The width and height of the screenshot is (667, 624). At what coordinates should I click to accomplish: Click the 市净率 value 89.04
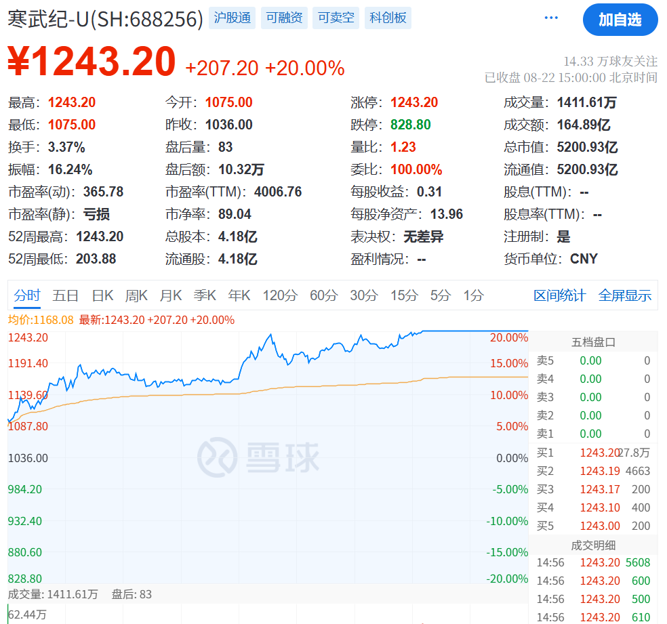click(234, 214)
